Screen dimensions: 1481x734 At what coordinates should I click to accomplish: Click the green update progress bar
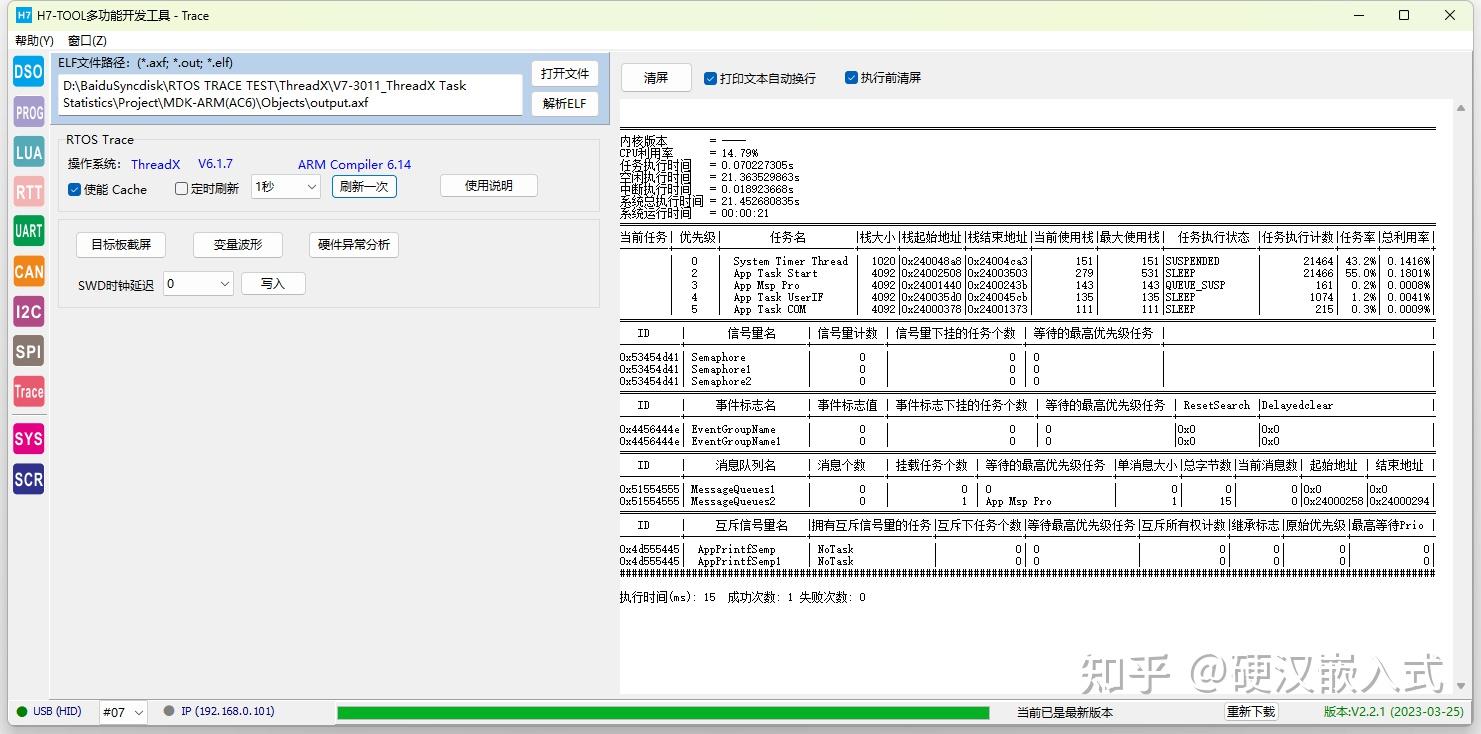click(x=663, y=713)
